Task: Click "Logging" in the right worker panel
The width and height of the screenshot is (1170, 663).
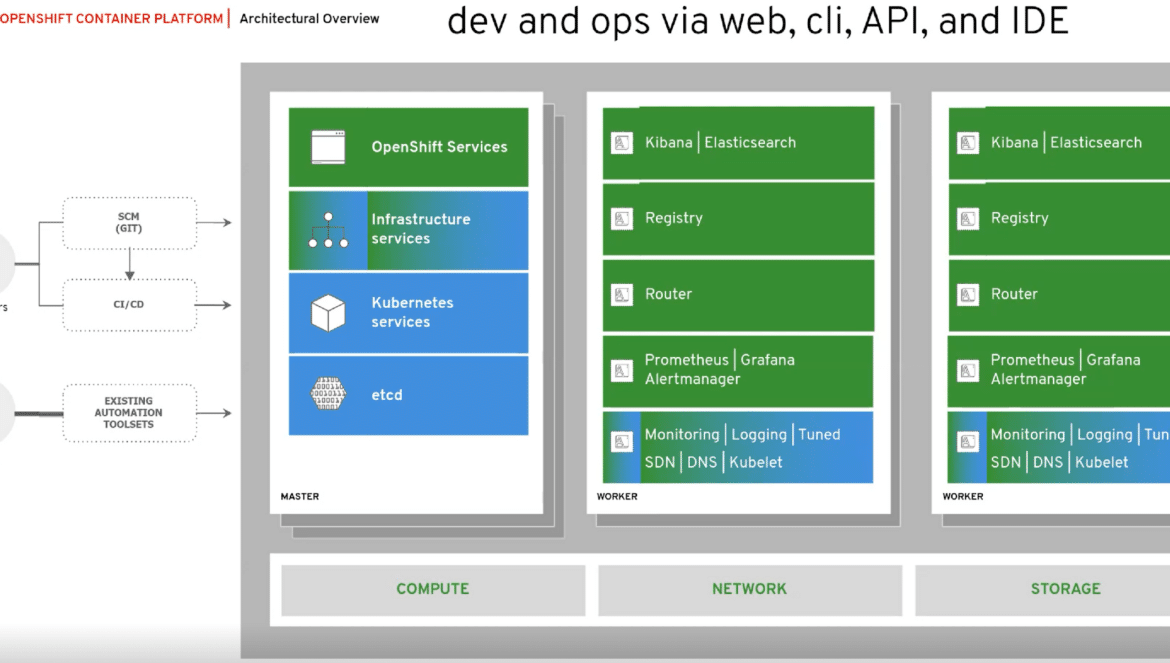Action: (1105, 435)
